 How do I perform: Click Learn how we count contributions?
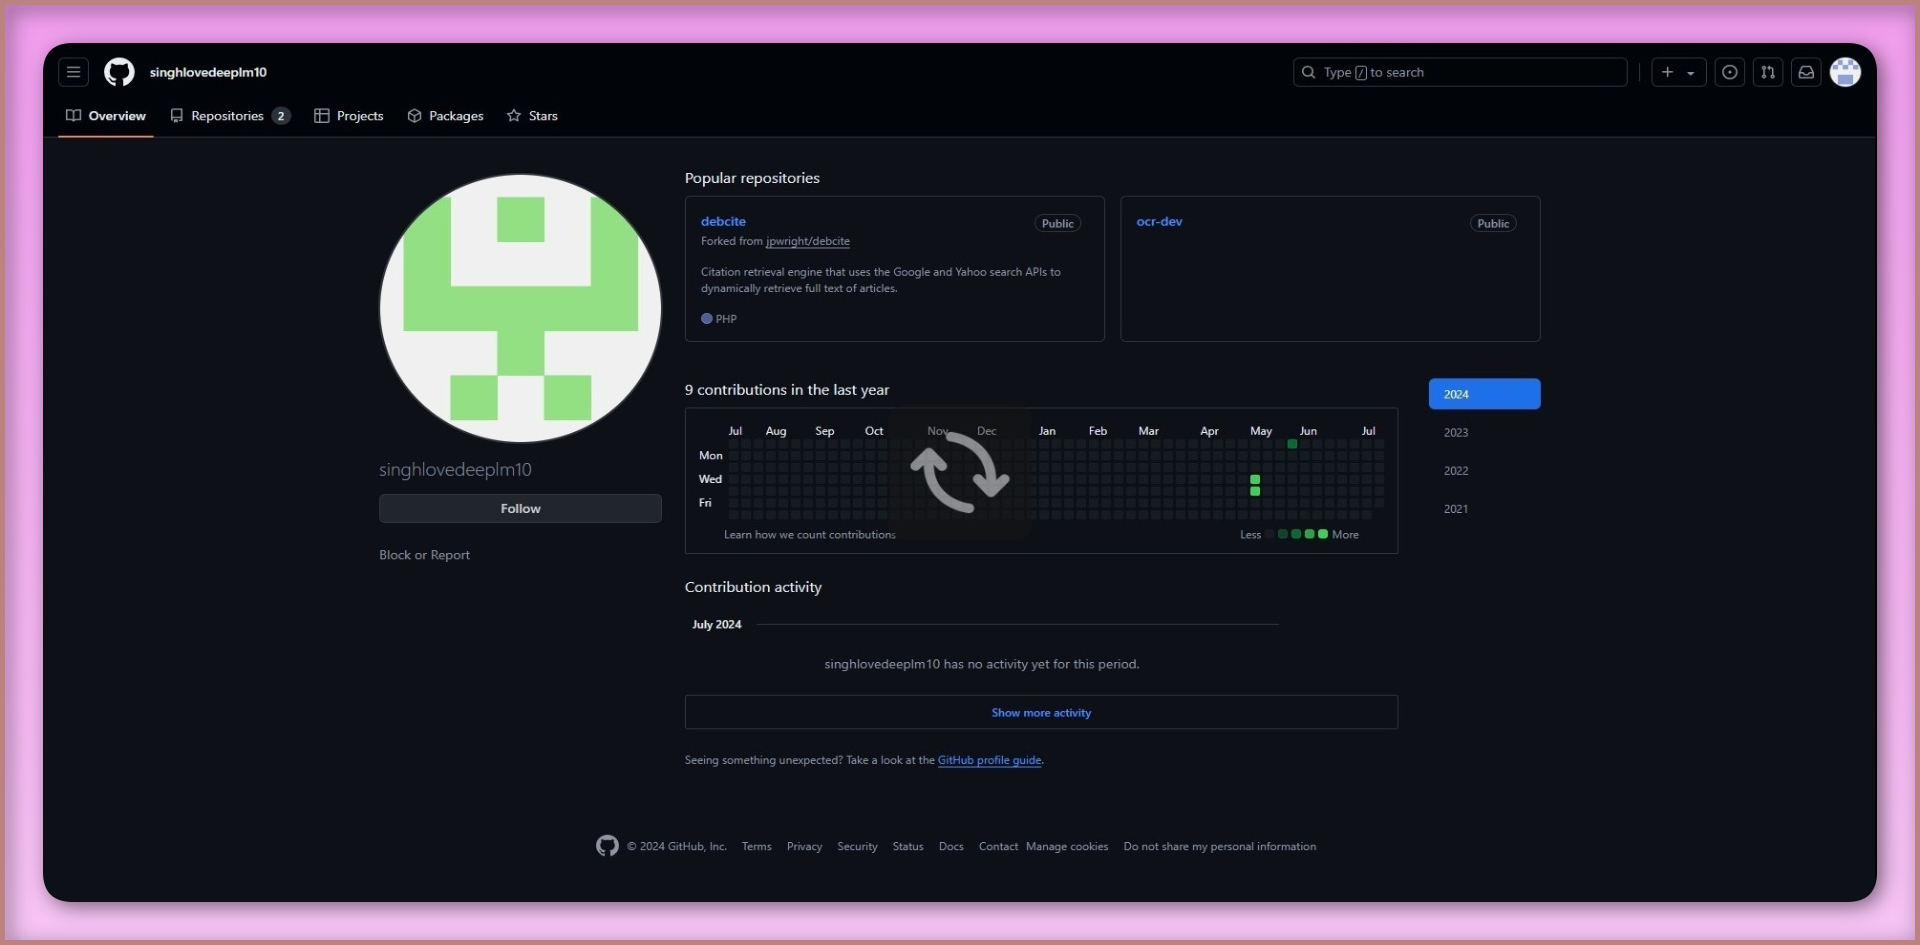click(810, 535)
